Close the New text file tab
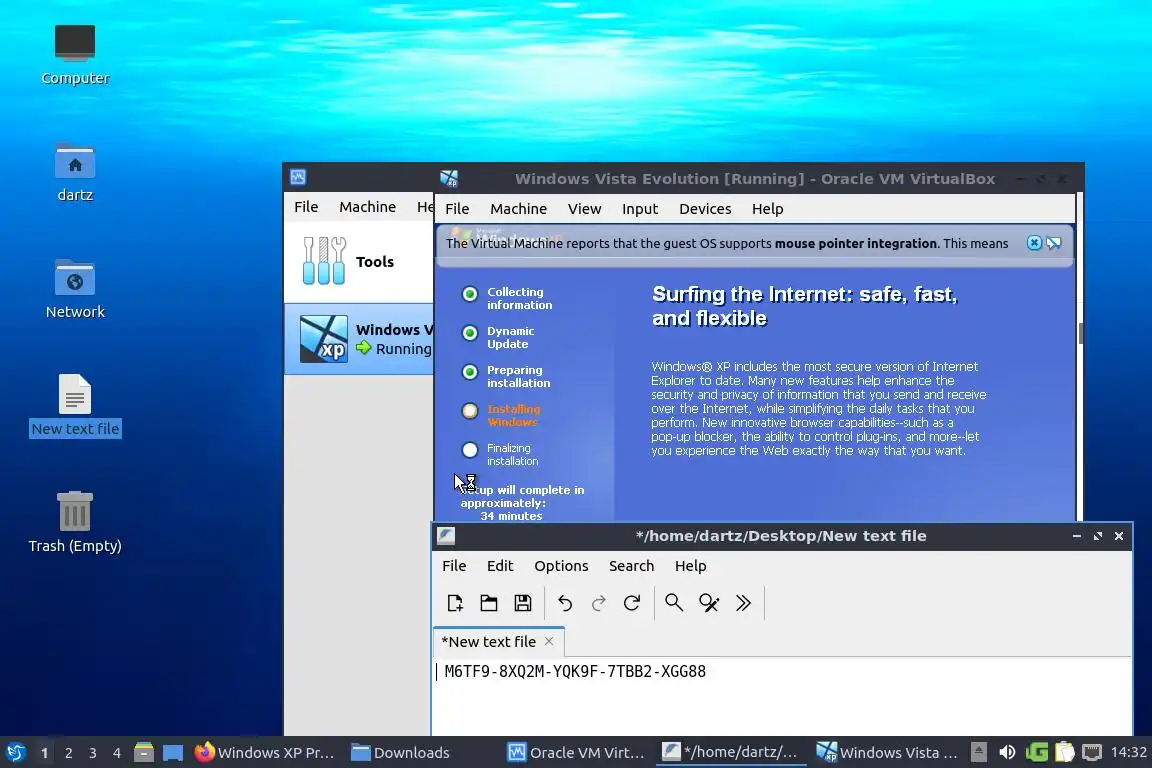 [549, 642]
